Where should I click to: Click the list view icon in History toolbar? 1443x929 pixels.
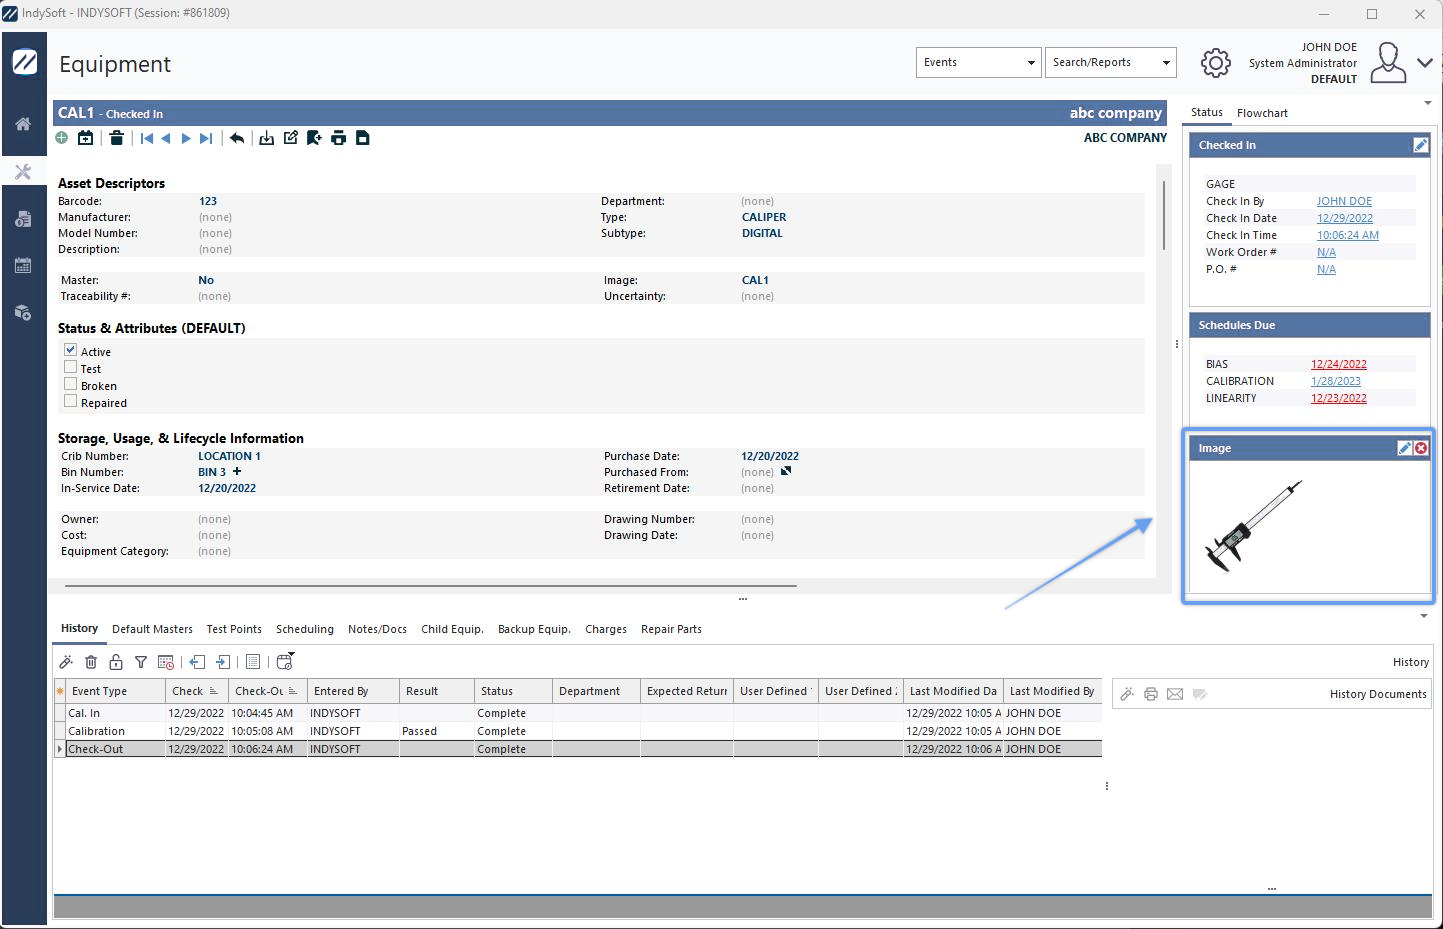click(253, 662)
